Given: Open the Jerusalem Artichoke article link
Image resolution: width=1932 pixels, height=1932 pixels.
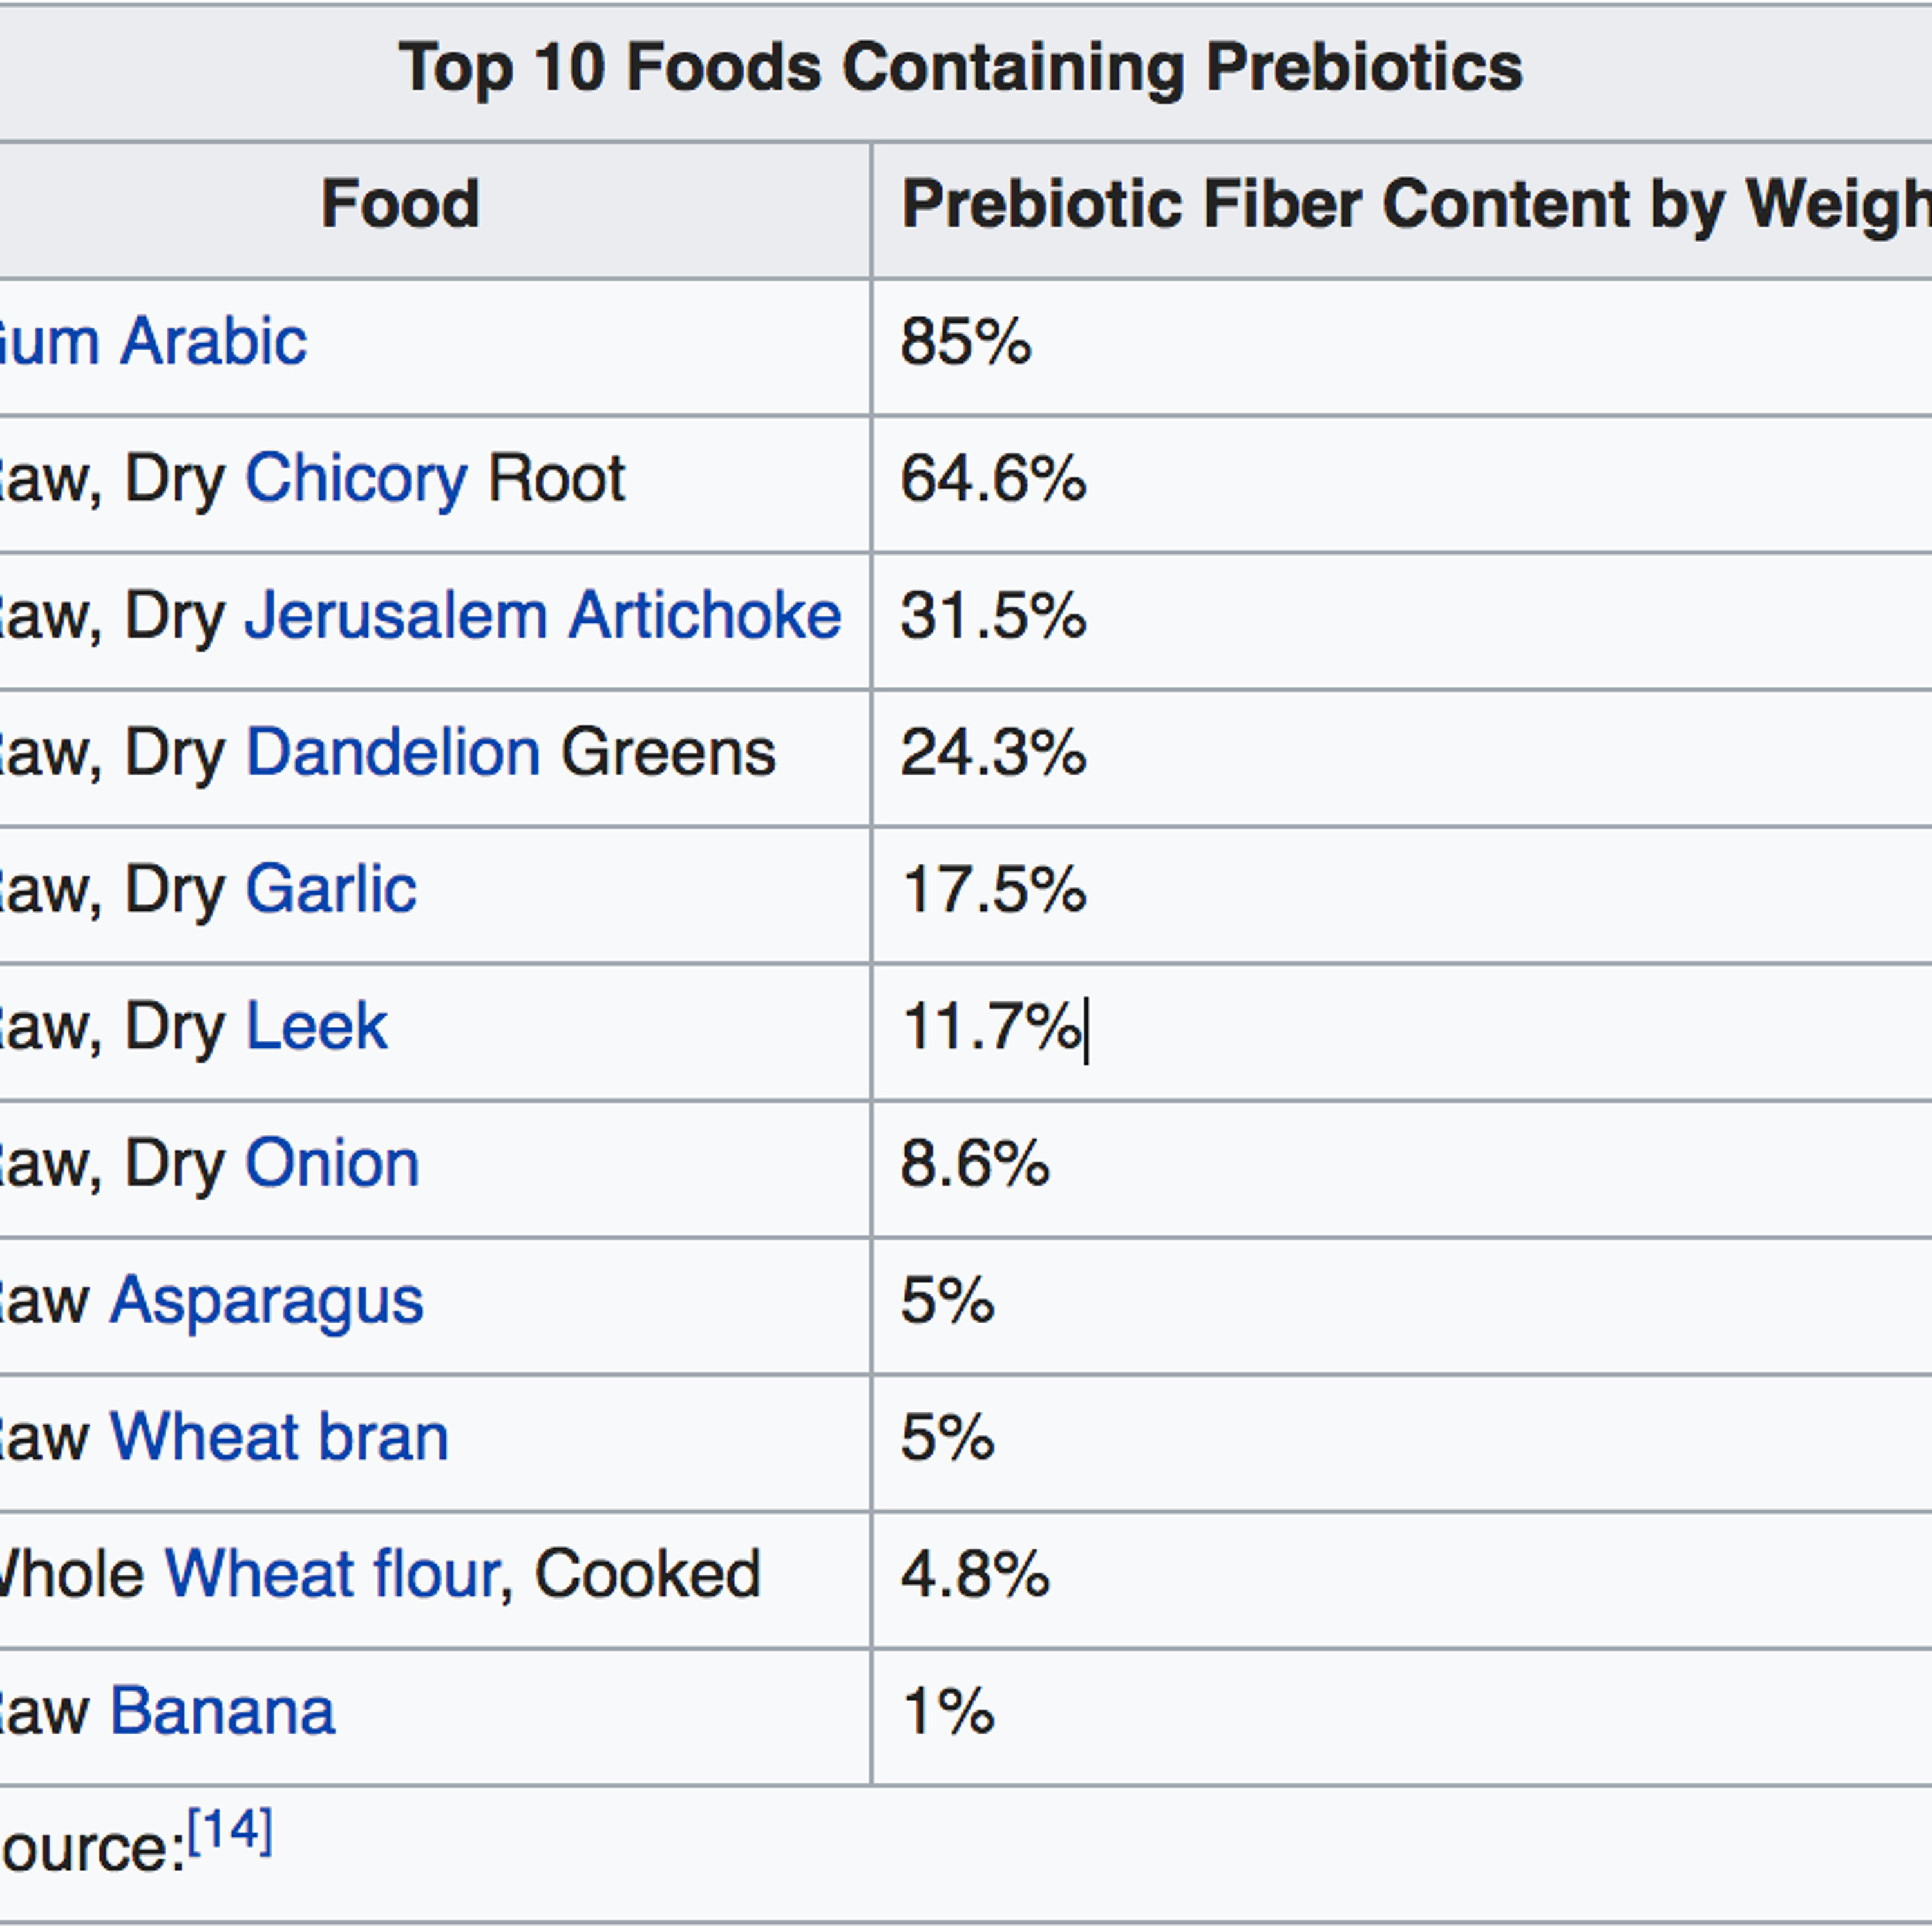Looking at the screenshot, I should pyautogui.click(x=542, y=616).
